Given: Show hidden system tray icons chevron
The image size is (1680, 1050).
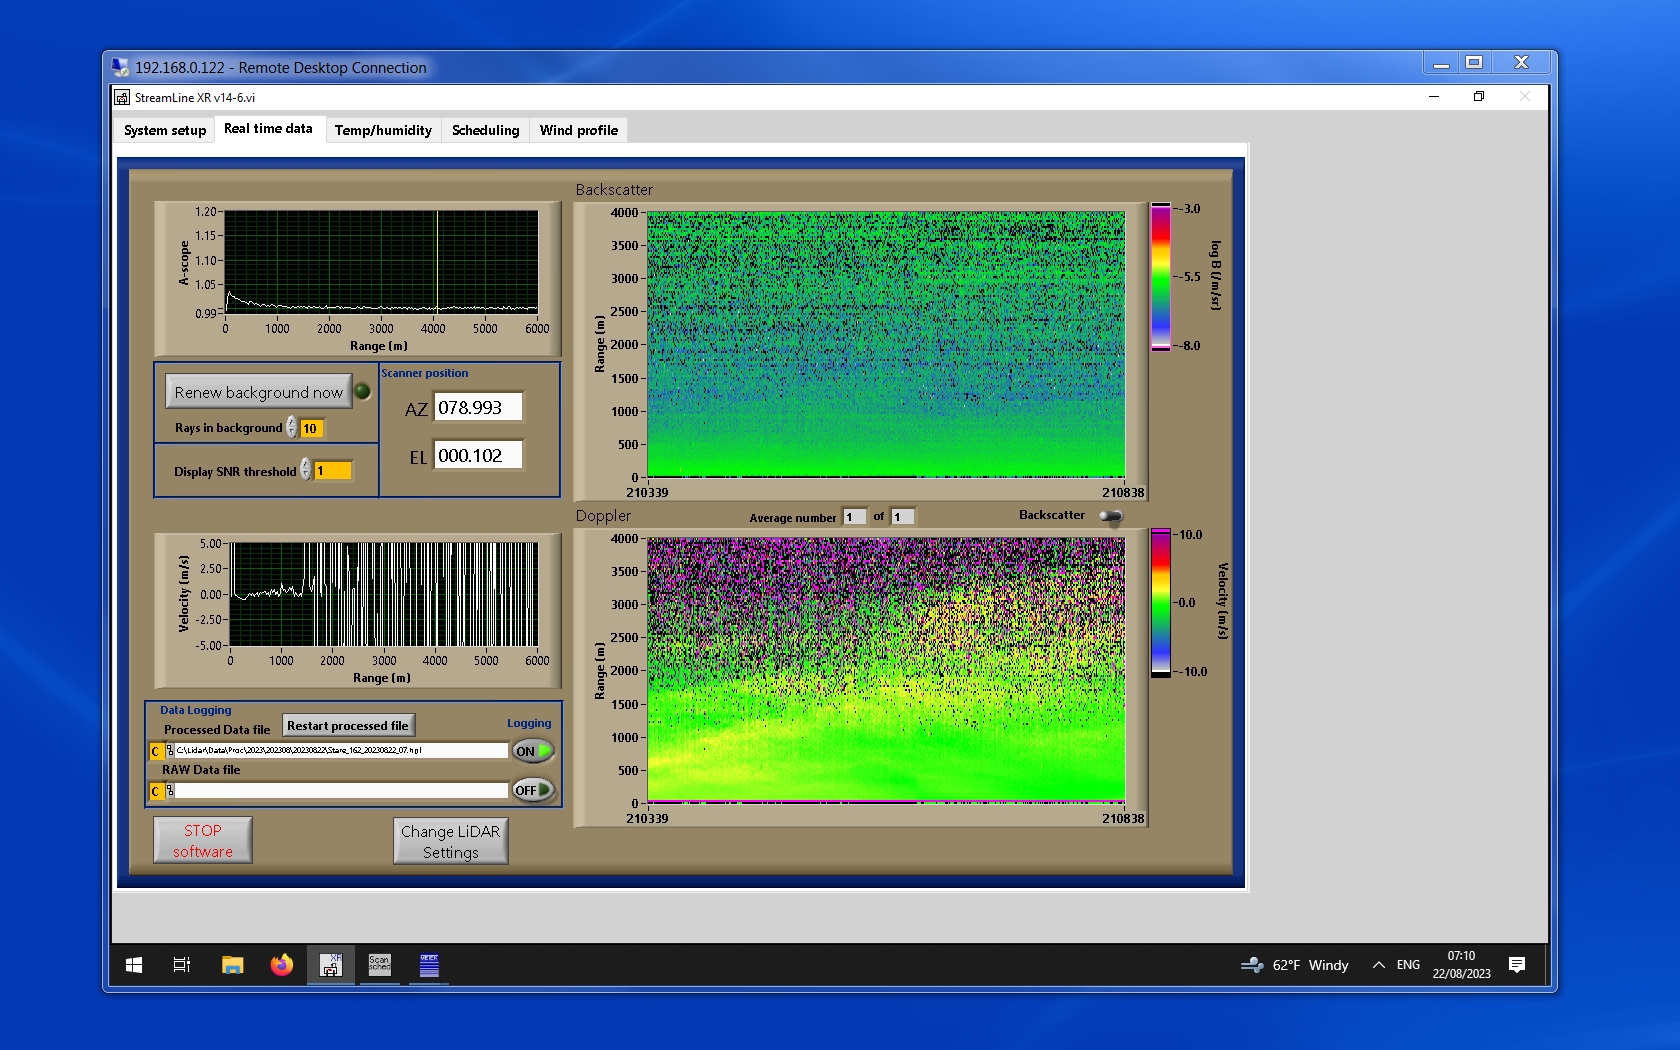Looking at the screenshot, I should pyautogui.click(x=1378, y=965).
